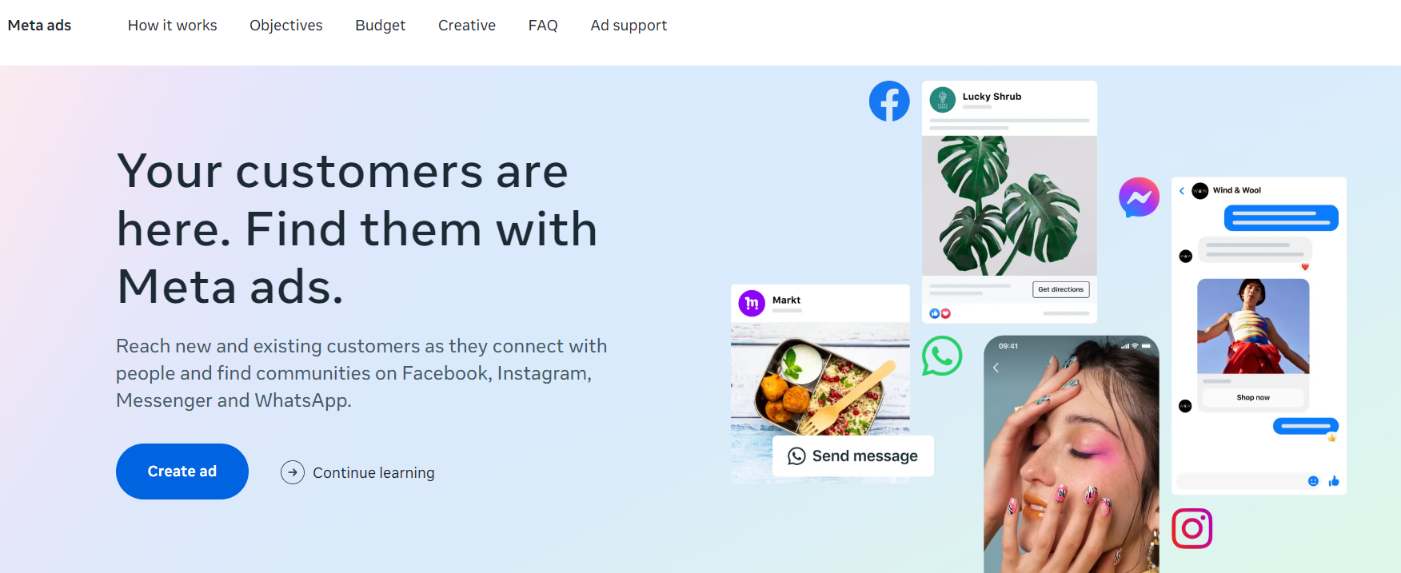
Task: Click the Lucky Shrub green avatar icon
Action: (x=942, y=99)
